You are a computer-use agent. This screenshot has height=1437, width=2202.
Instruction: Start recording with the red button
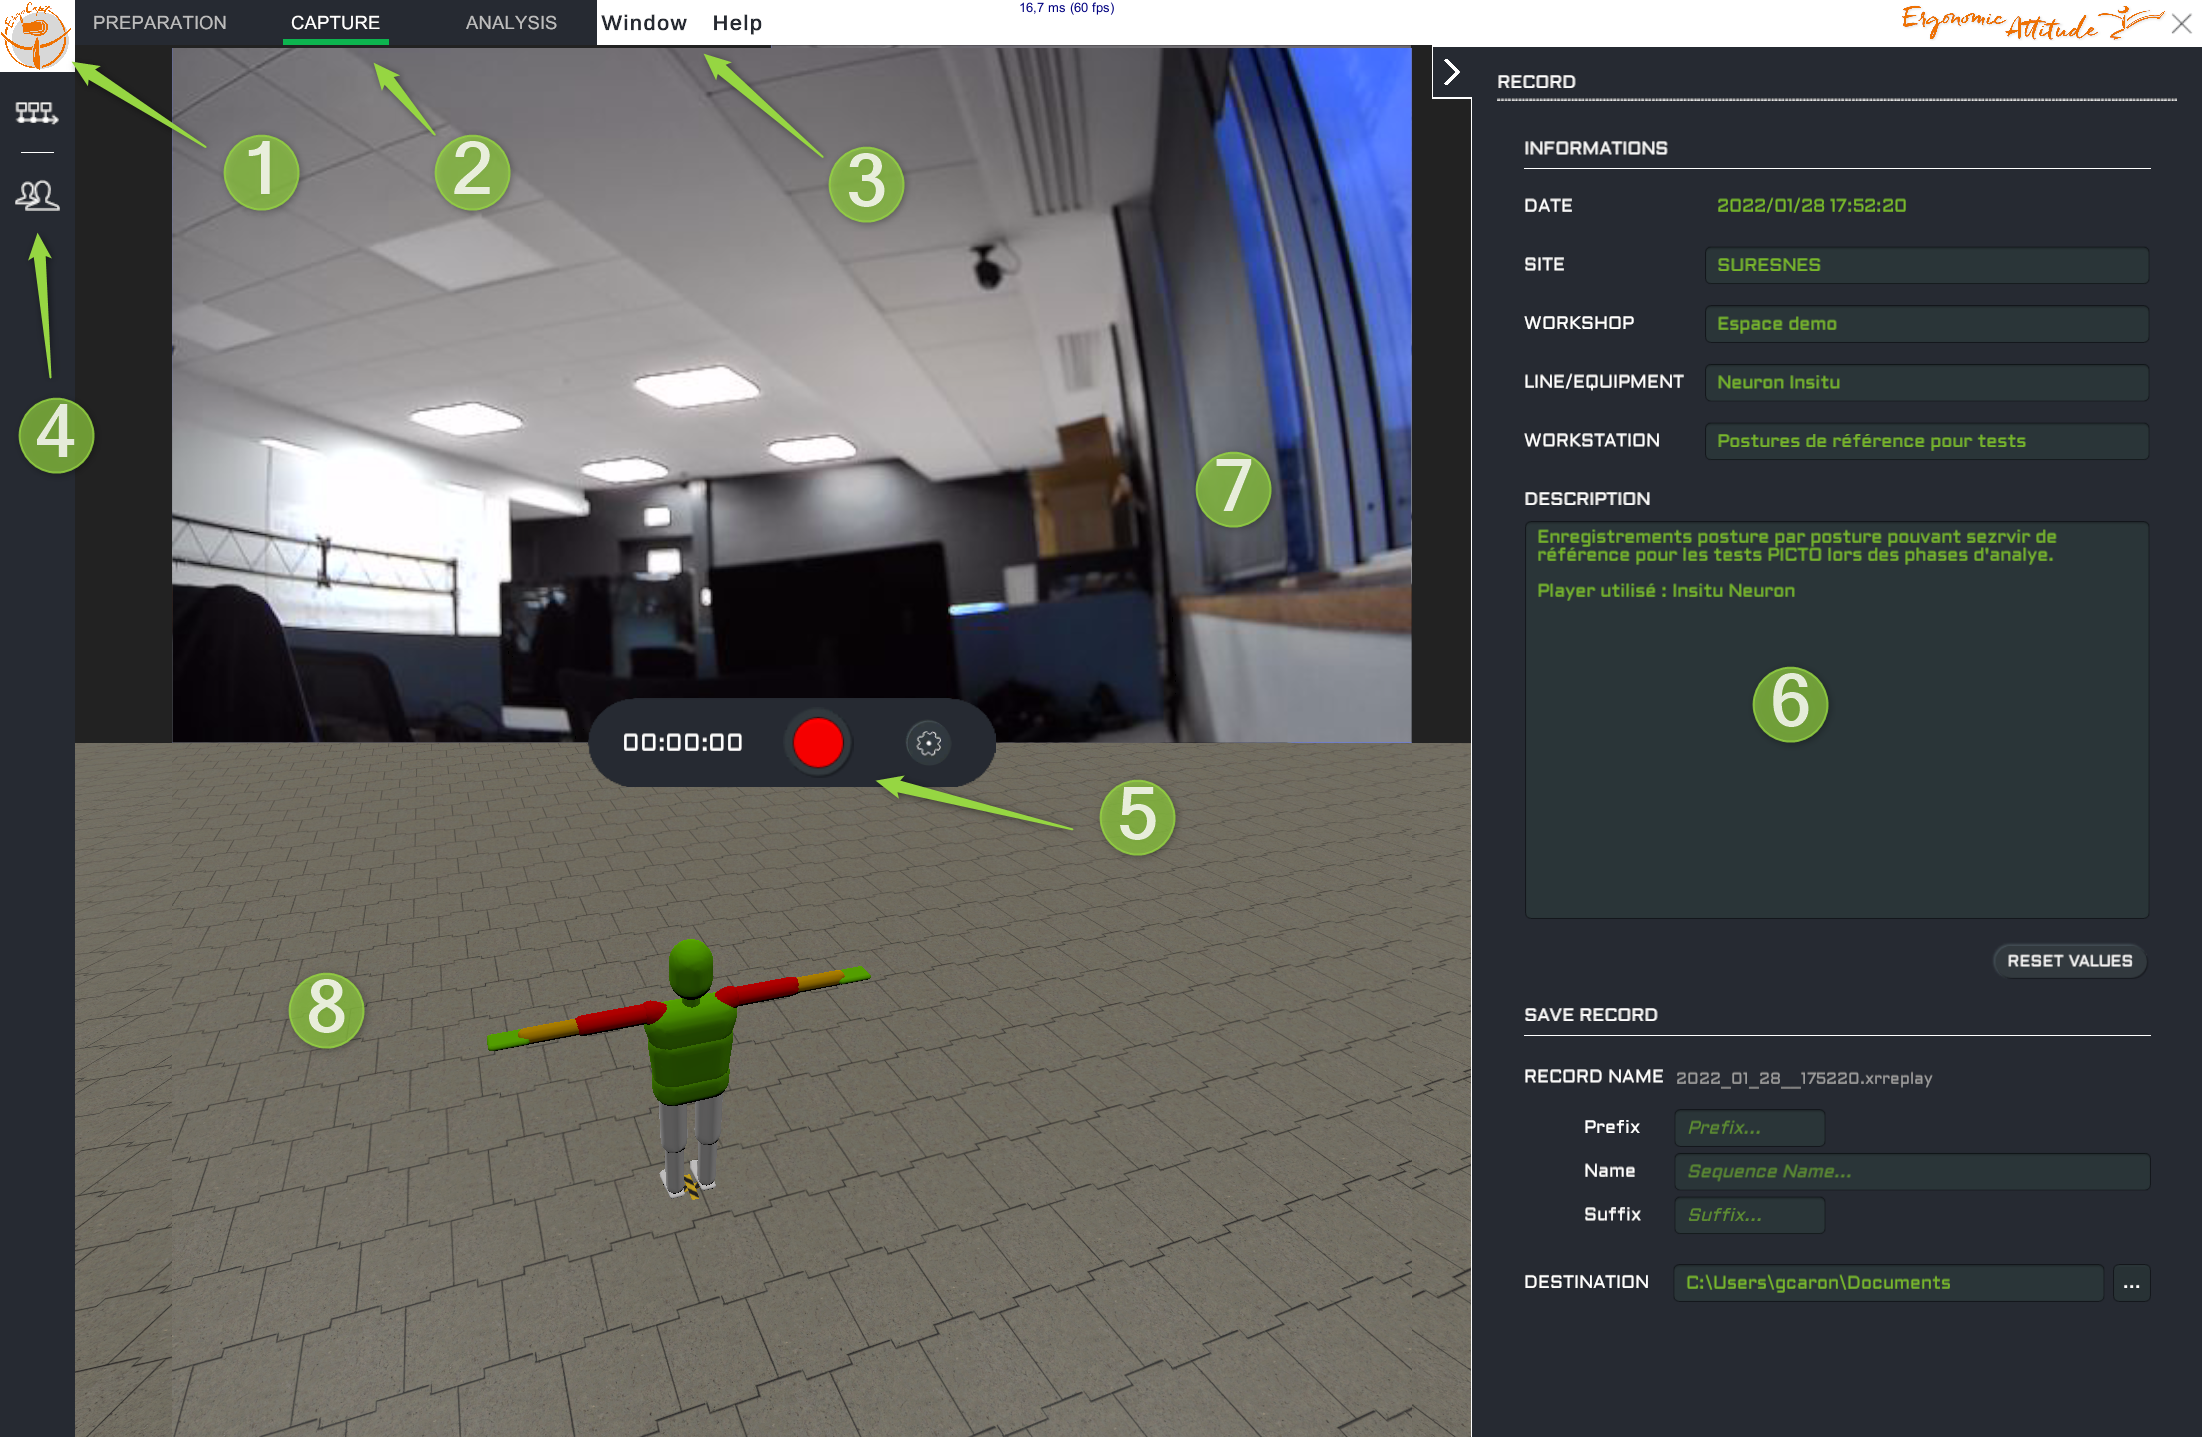817,743
